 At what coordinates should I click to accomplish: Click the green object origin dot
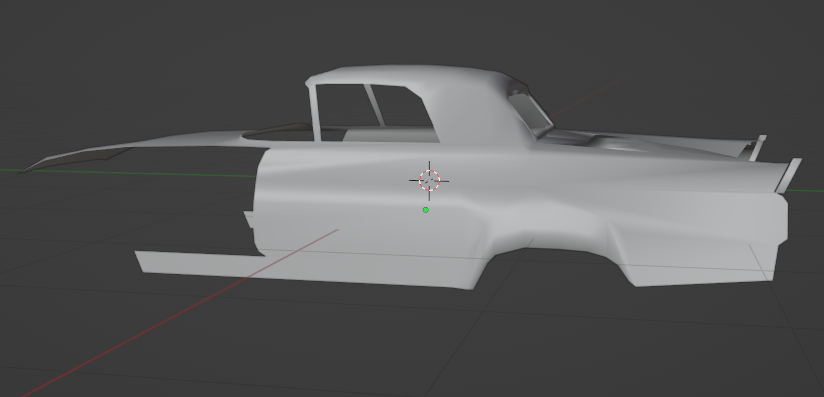coord(426,210)
